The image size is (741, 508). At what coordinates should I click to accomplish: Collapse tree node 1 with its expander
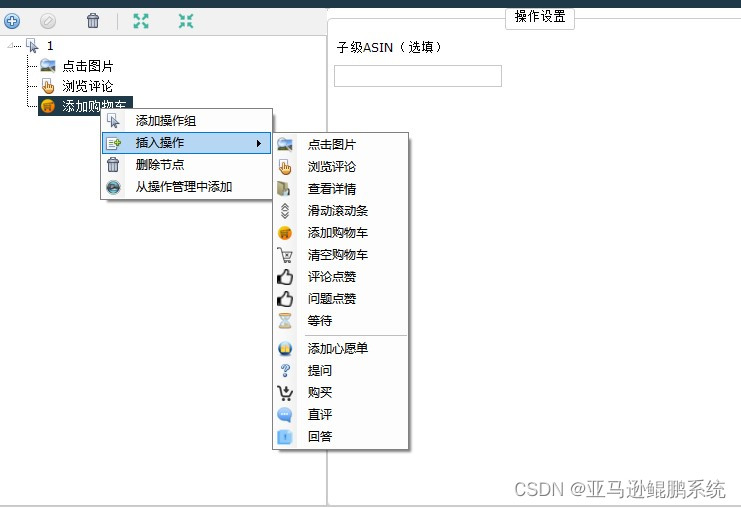coord(10,46)
